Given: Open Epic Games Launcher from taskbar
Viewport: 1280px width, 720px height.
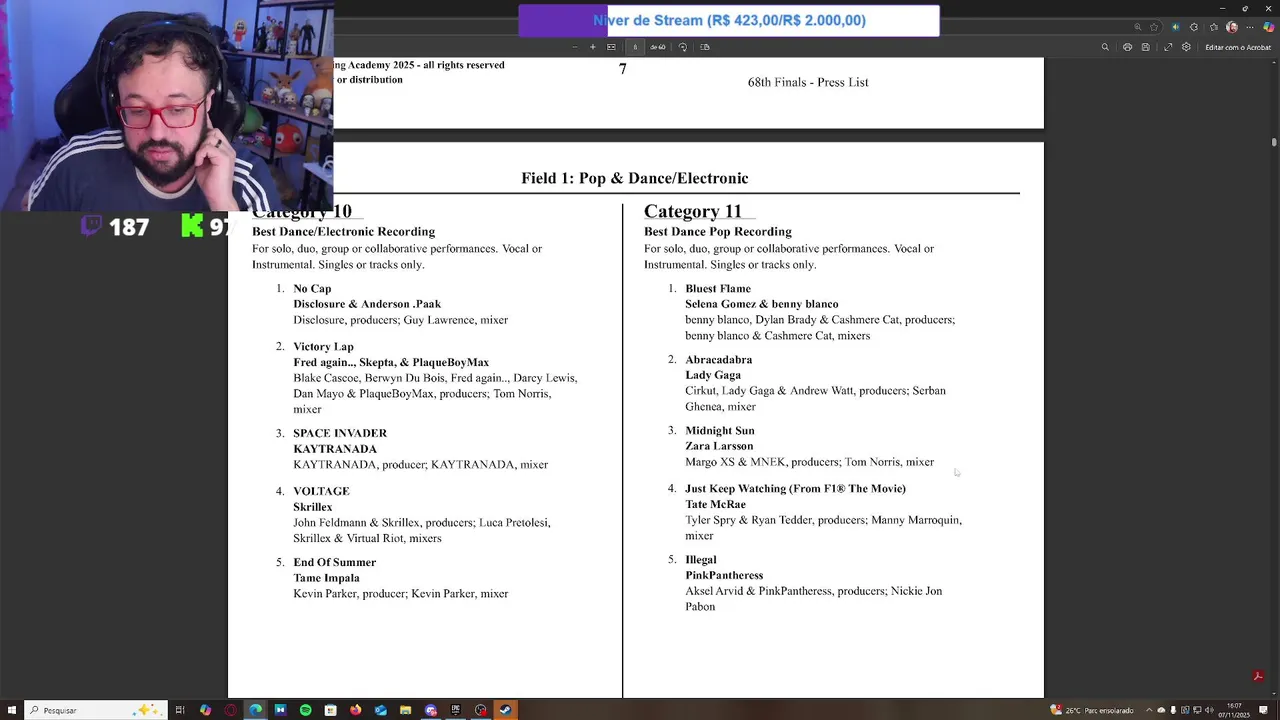Looking at the screenshot, I should pyautogui.click(x=455, y=710).
